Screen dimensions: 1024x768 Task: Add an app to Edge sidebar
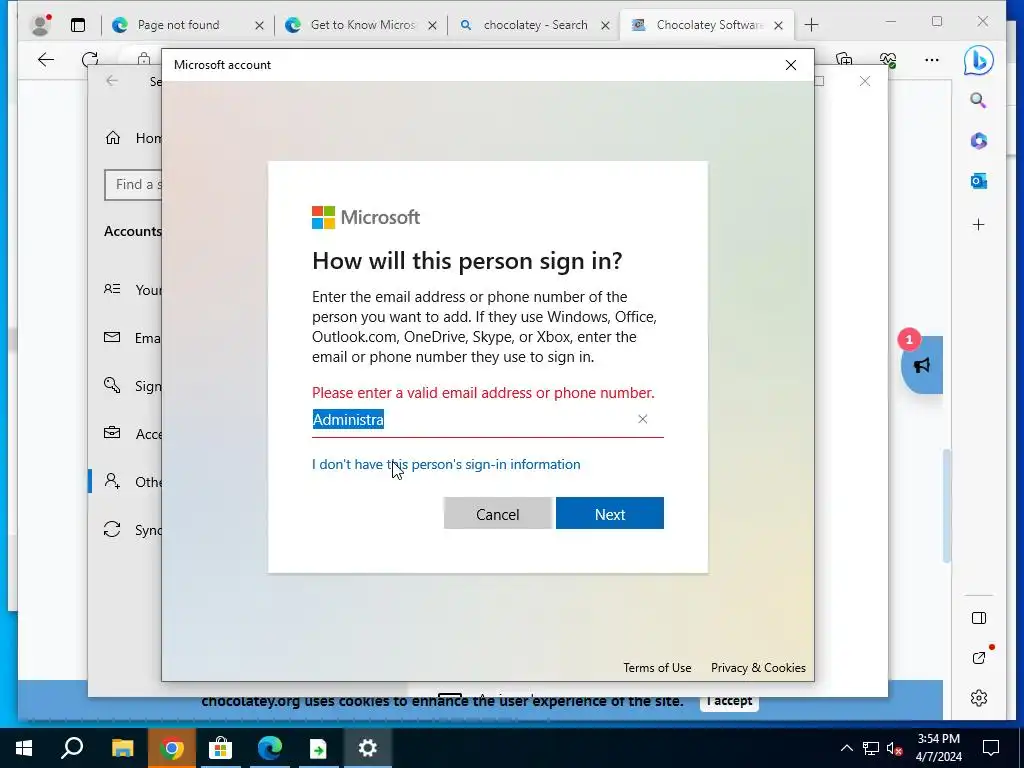(x=978, y=225)
